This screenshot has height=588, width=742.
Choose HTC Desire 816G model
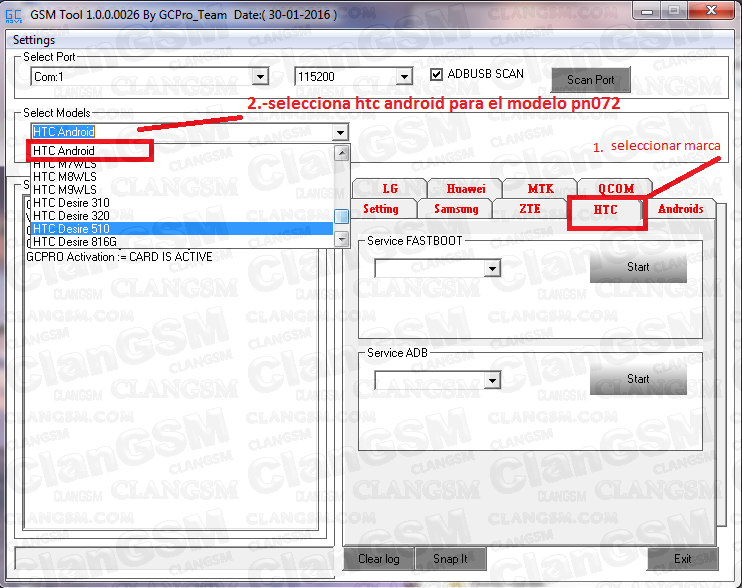(182, 242)
